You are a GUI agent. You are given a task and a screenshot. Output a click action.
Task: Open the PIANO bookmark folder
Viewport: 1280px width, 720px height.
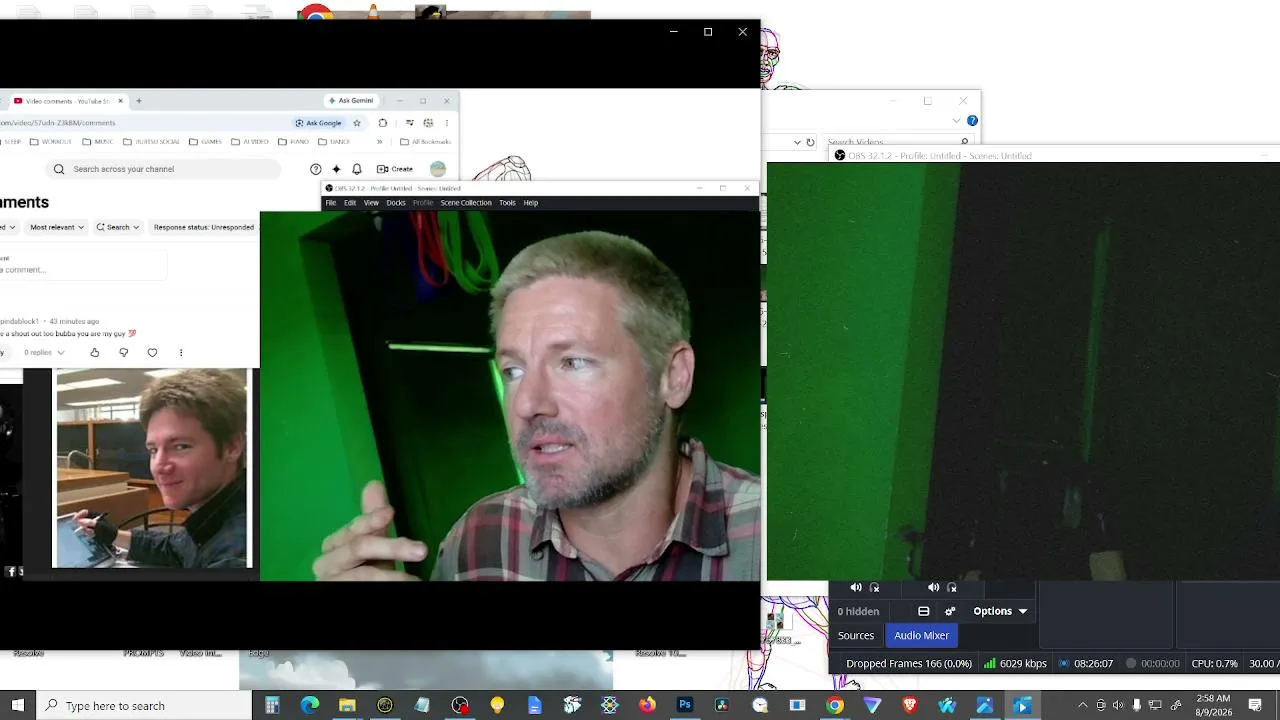click(x=294, y=142)
